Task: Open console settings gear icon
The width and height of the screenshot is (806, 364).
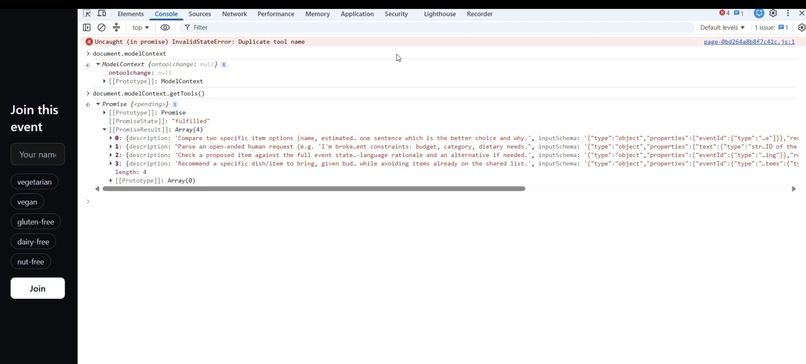Action: [x=801, y=27]
